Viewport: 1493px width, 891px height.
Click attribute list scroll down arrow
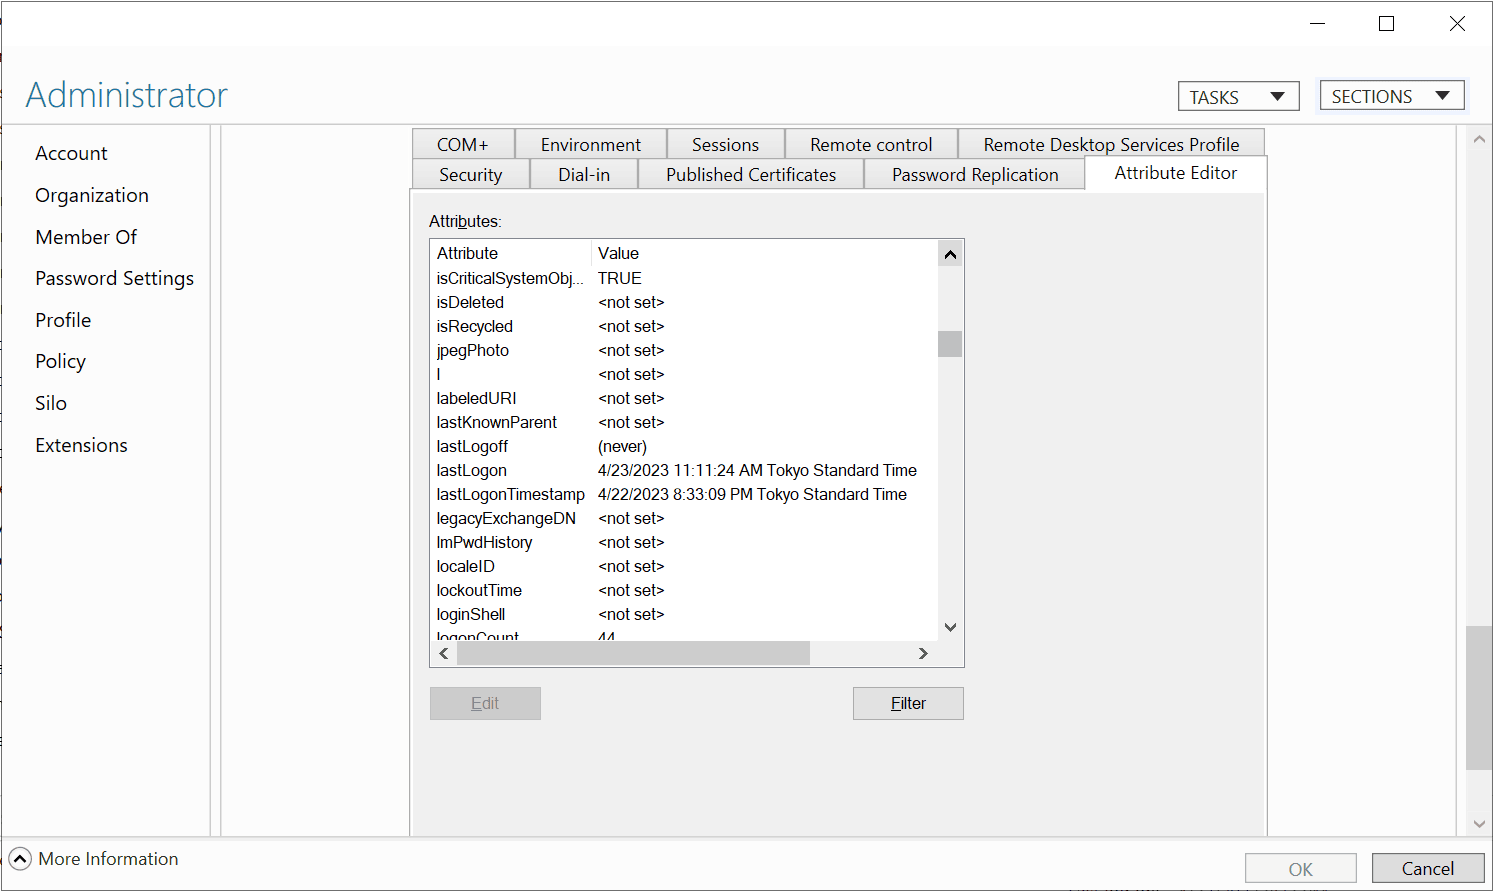pyautogui.click(x=950, y=628)
